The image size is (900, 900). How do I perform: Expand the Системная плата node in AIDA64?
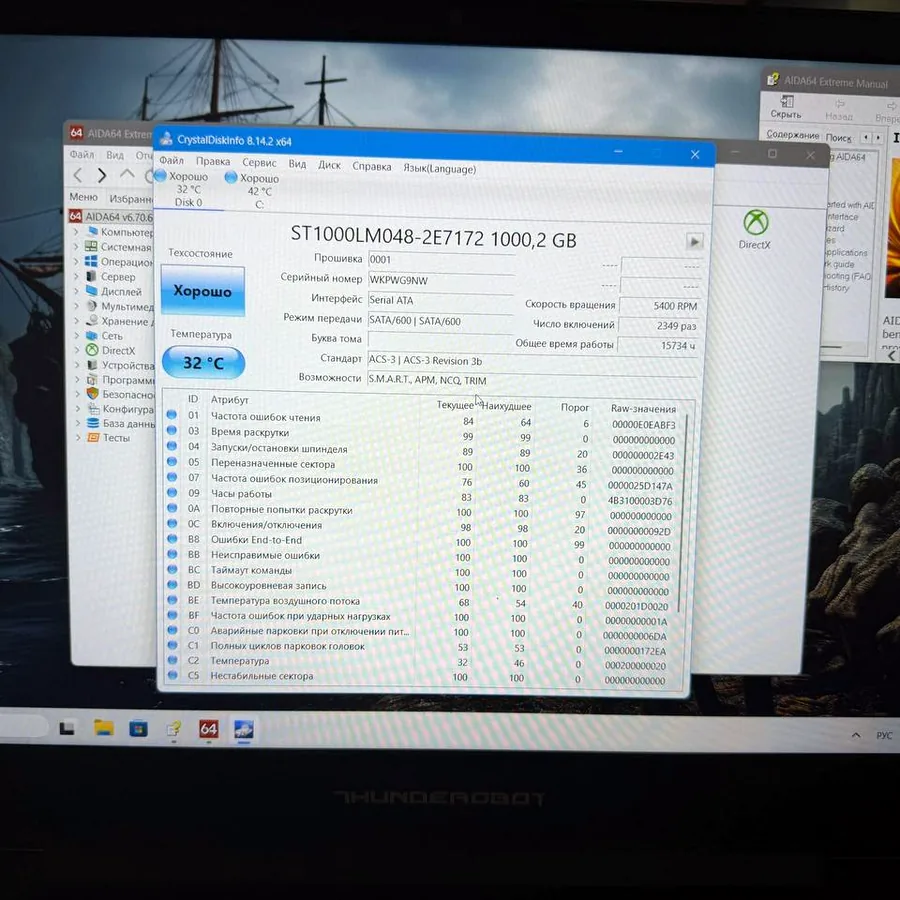tap(76, 246)
